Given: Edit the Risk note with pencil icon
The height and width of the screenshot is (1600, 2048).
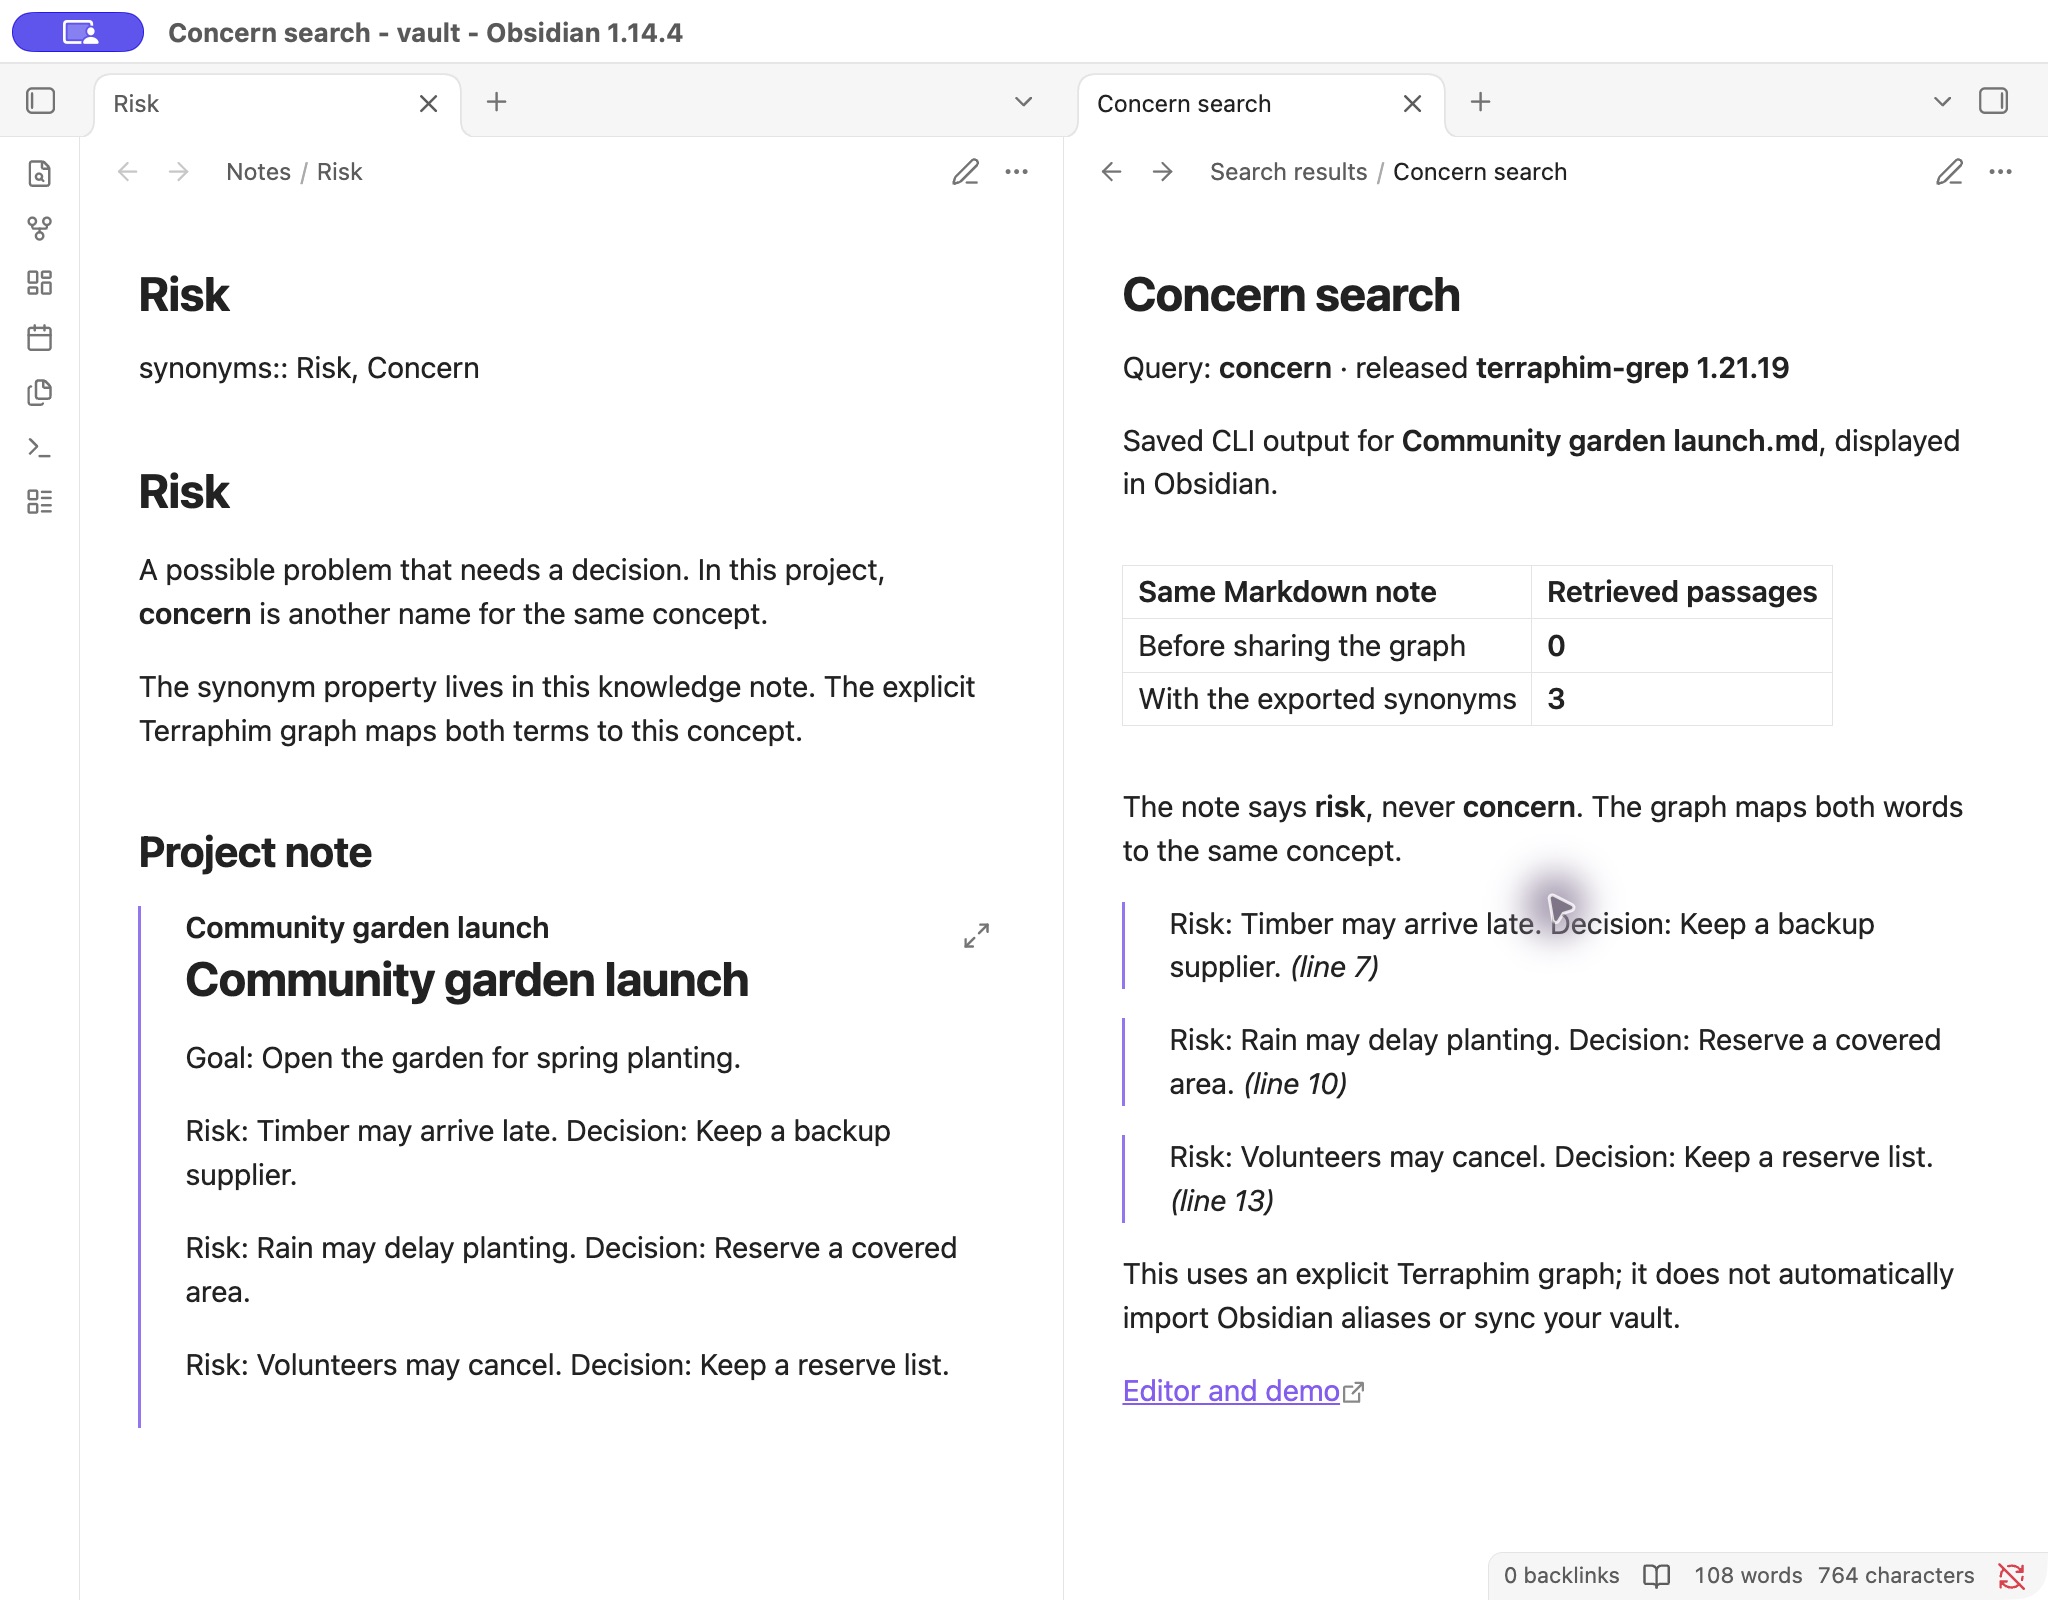Looking at the screenshot, I should pos(965,172).
